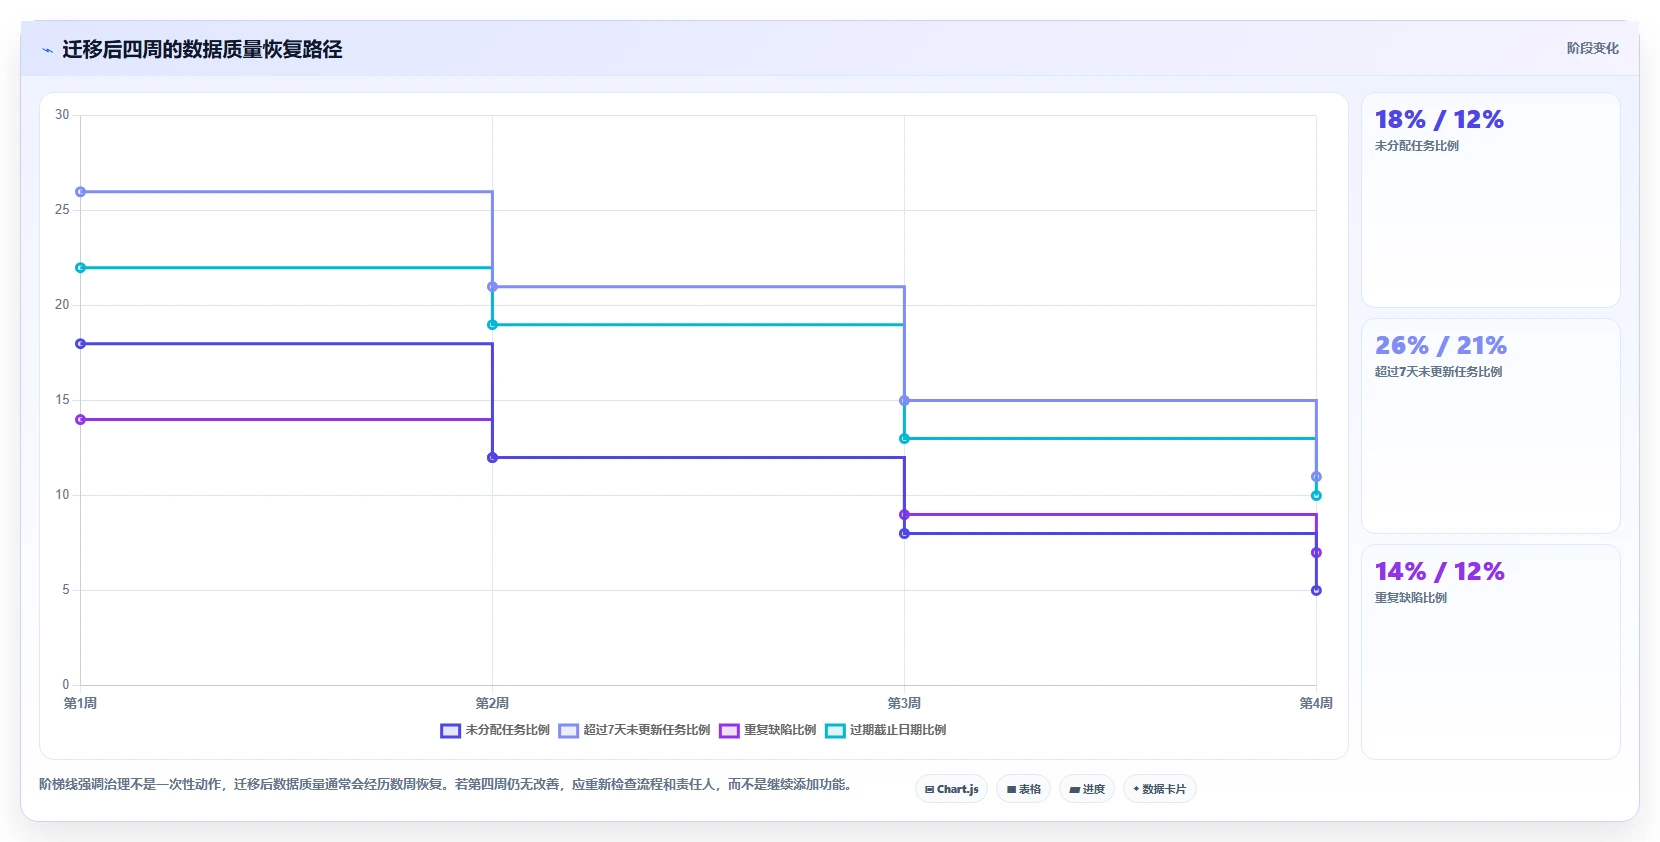Click the y-axis value 25
1660x842 pixels.
pyautogui.click(x=62, y=210)
